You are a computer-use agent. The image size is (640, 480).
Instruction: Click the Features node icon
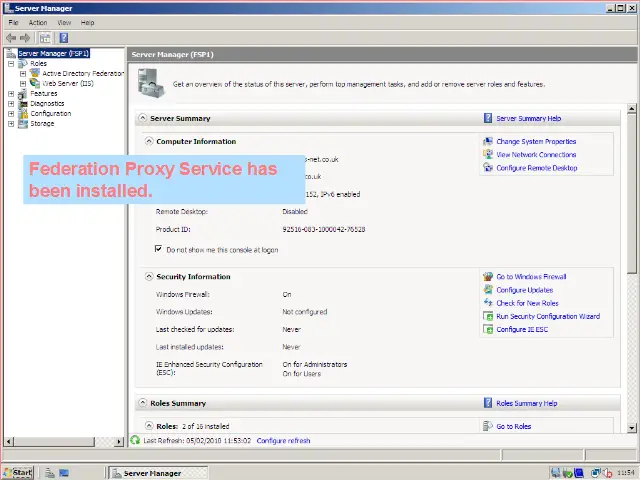coord(23,93)
